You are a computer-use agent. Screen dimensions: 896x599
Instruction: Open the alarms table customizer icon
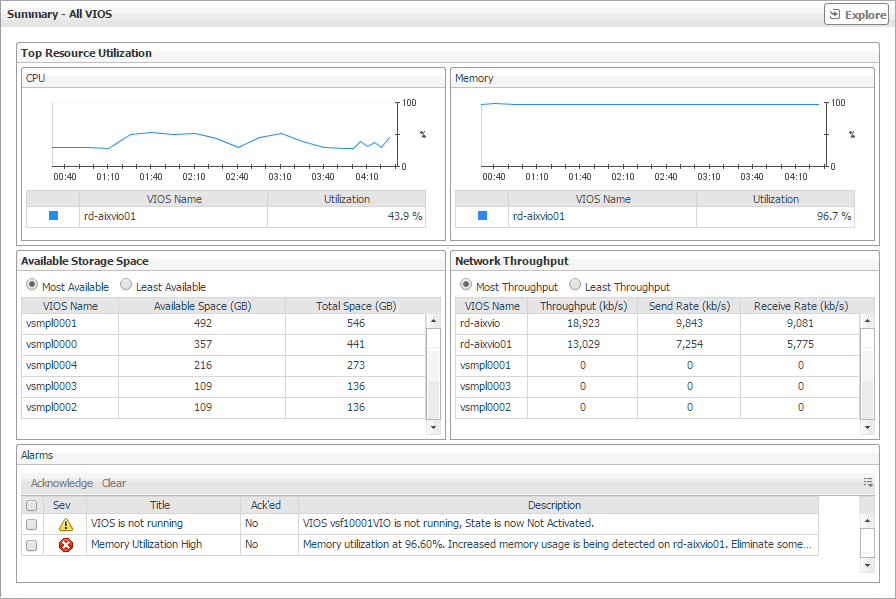click(868, 482)
